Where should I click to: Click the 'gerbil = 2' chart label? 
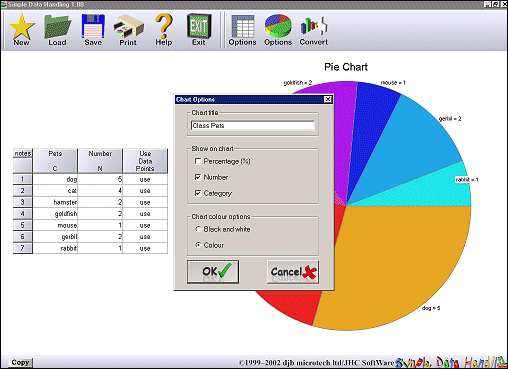(x=450, y=119)
